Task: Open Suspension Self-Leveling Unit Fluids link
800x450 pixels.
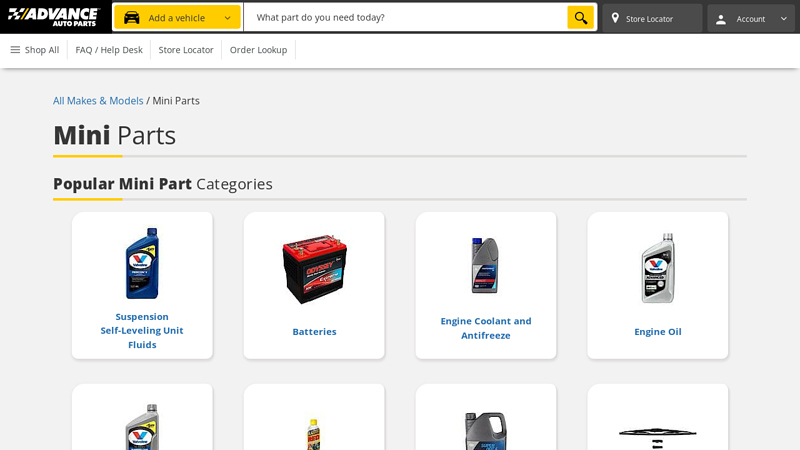Action: click(142, 331)
